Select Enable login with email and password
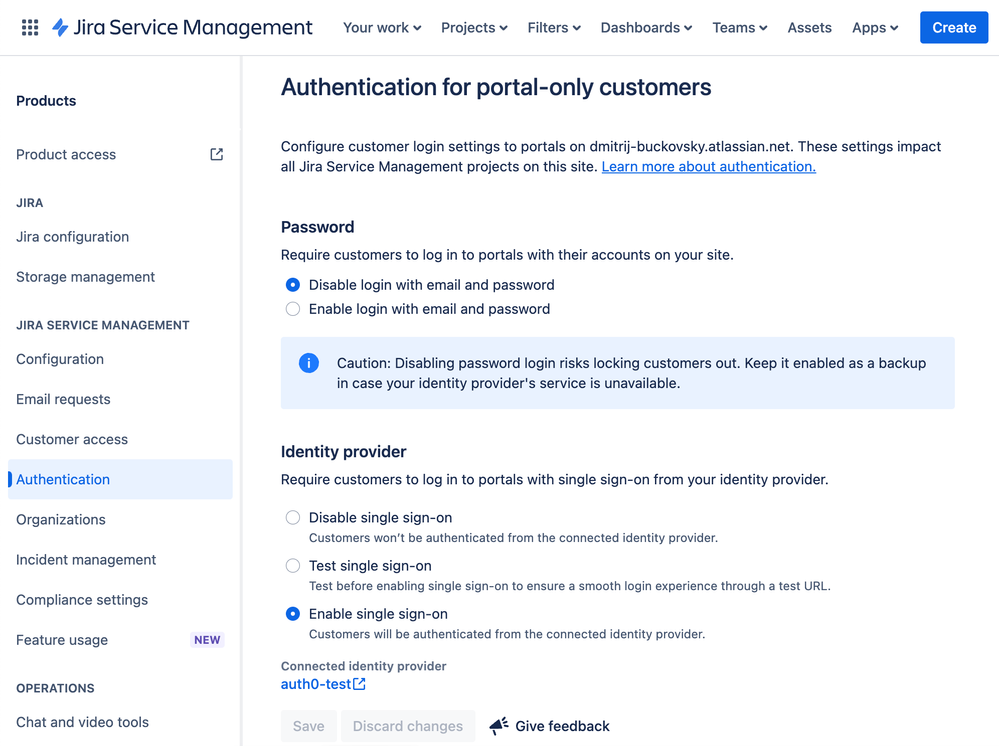This screenshot has width=999, height=746. click(292, 309)
